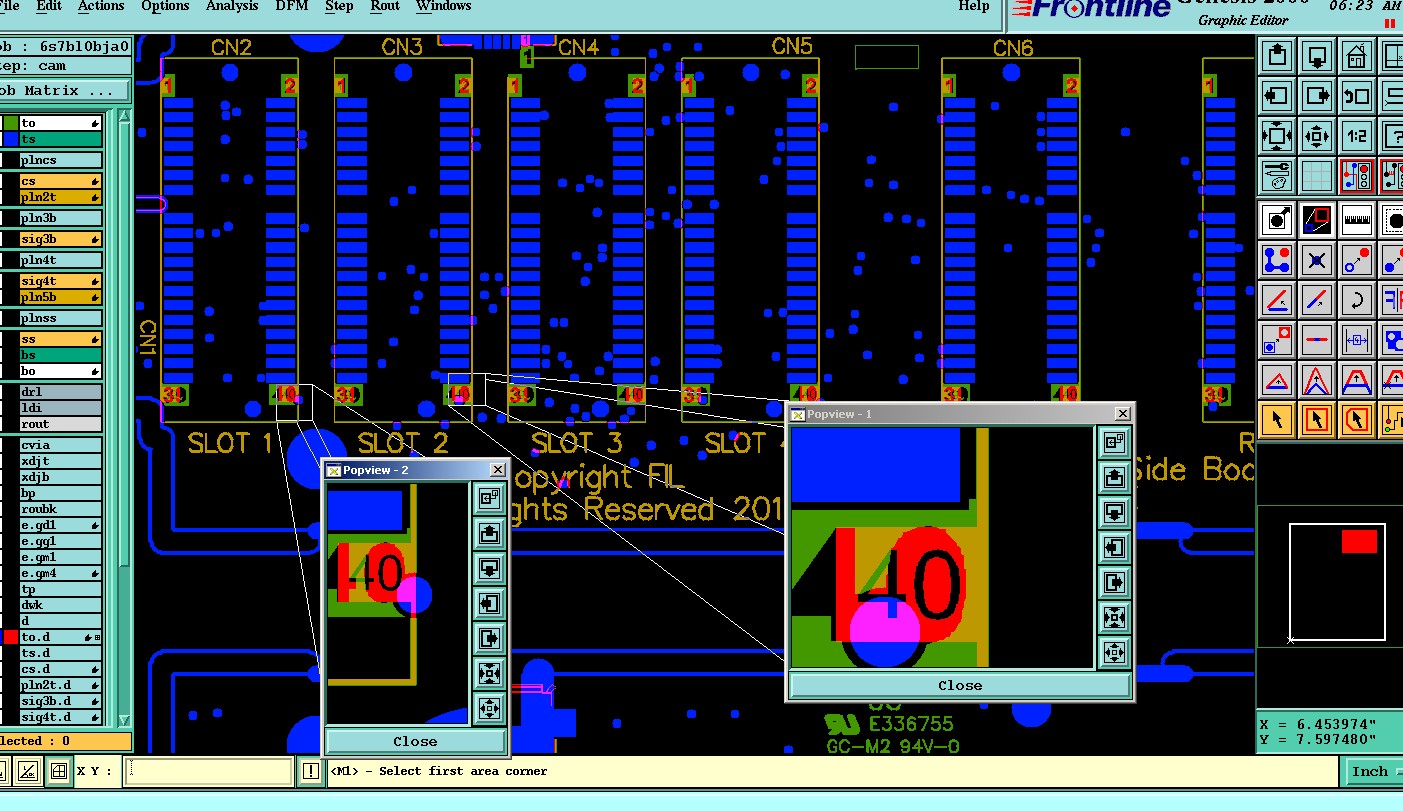Select the feature highlight tool with arrow
The image size is (1403, 811).
tap(1277, 219)
